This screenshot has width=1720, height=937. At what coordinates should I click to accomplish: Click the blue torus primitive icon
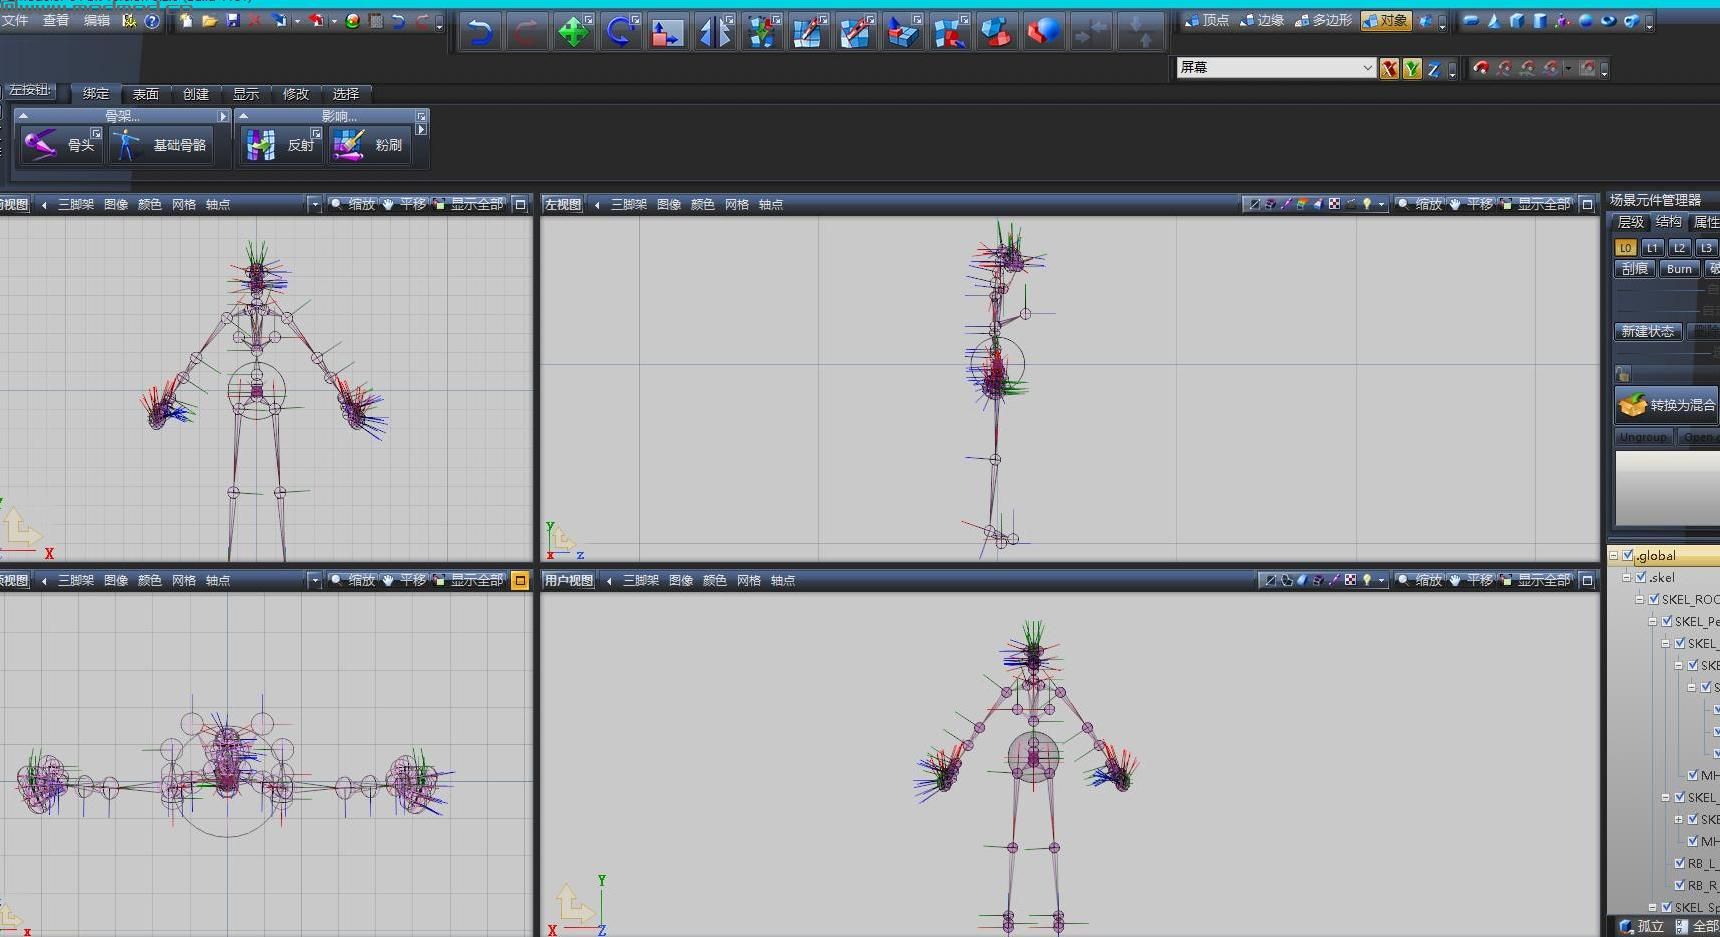1608,20
